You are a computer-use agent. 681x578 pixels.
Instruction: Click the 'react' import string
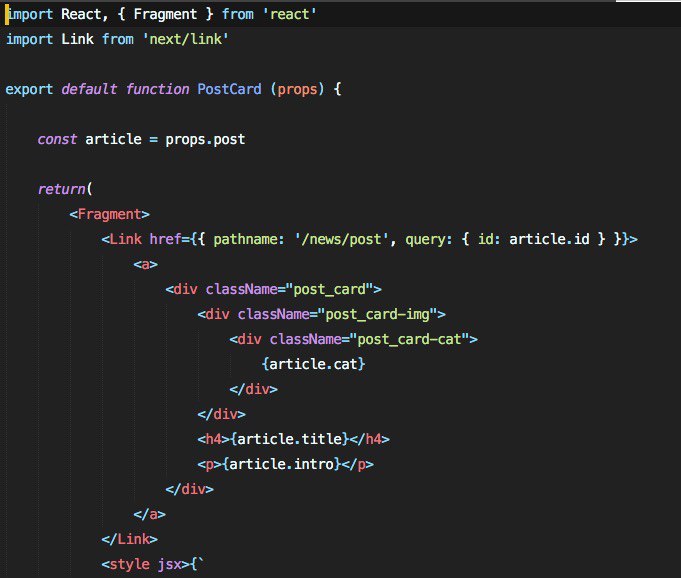[289, 14]
